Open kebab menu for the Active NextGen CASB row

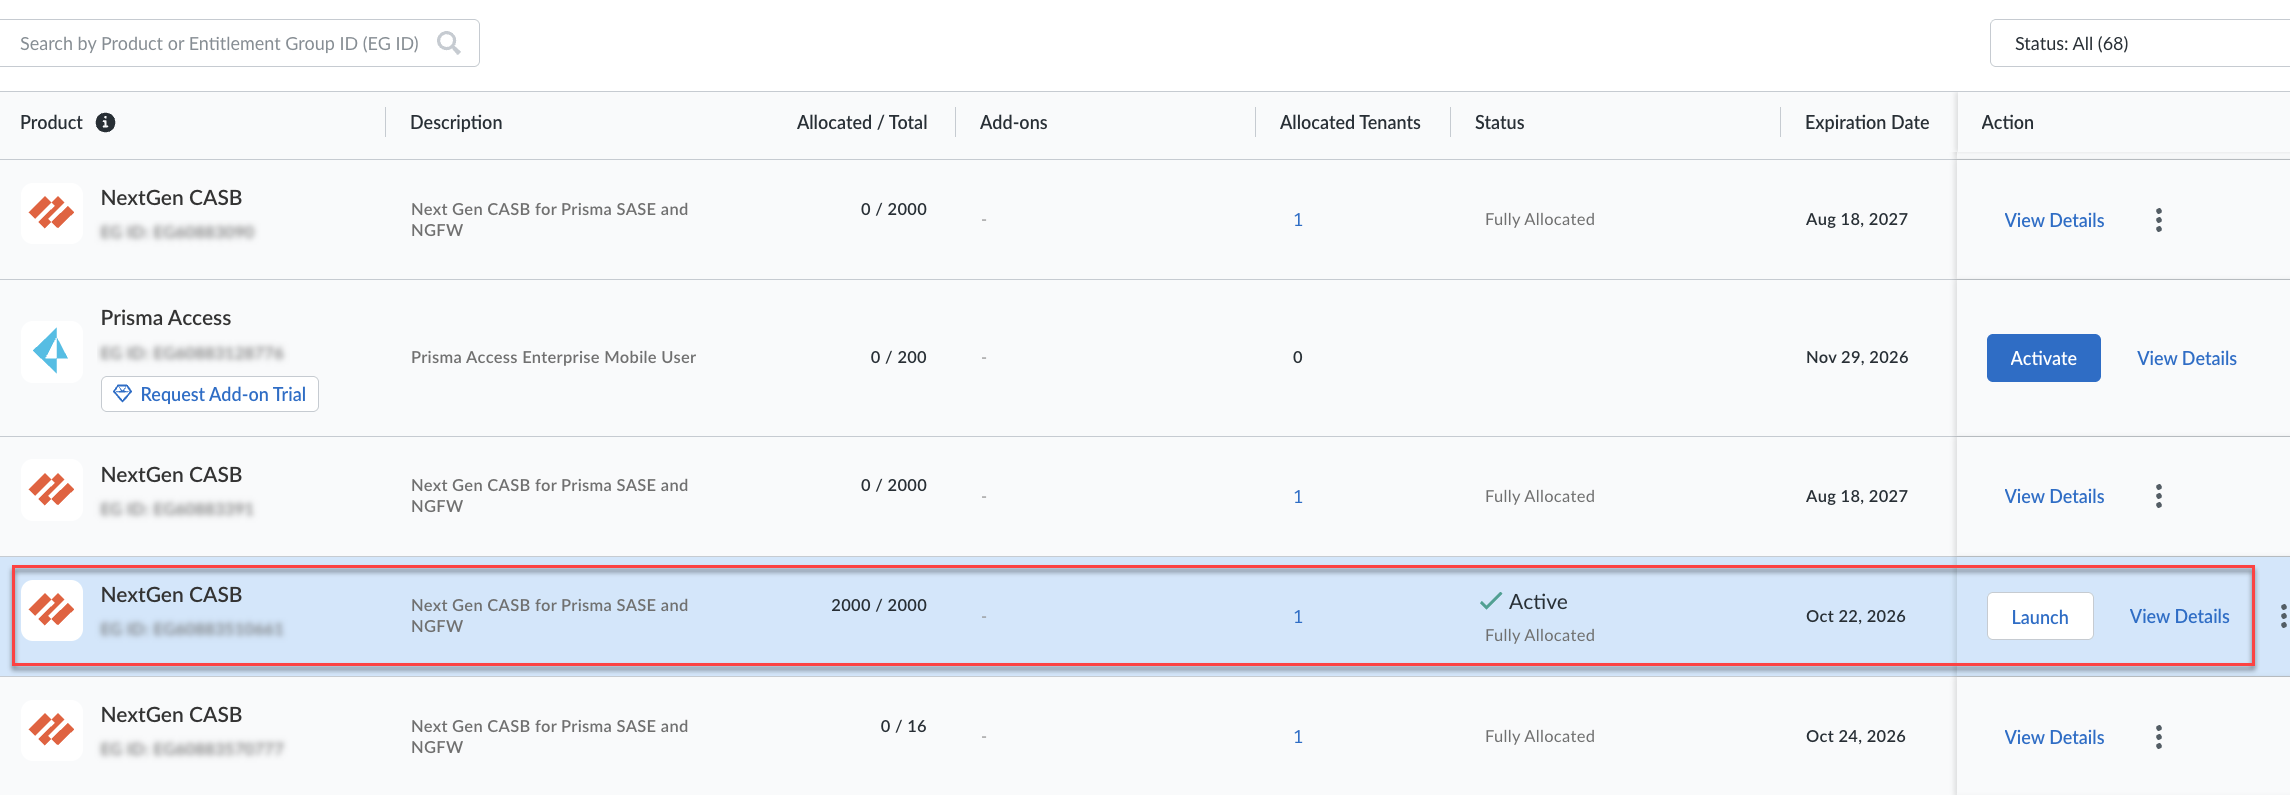(x=2282, y=616)
